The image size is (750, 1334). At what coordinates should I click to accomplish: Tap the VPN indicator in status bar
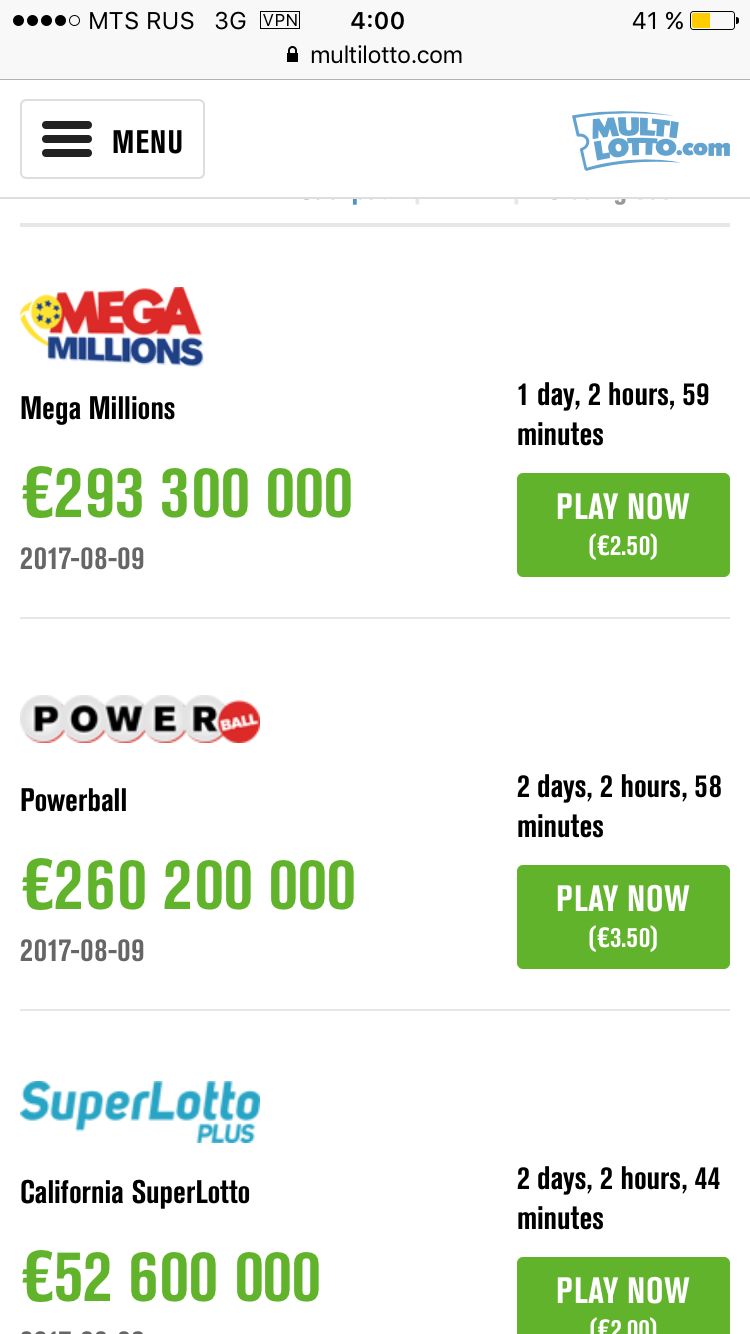(x=279, y=20)
